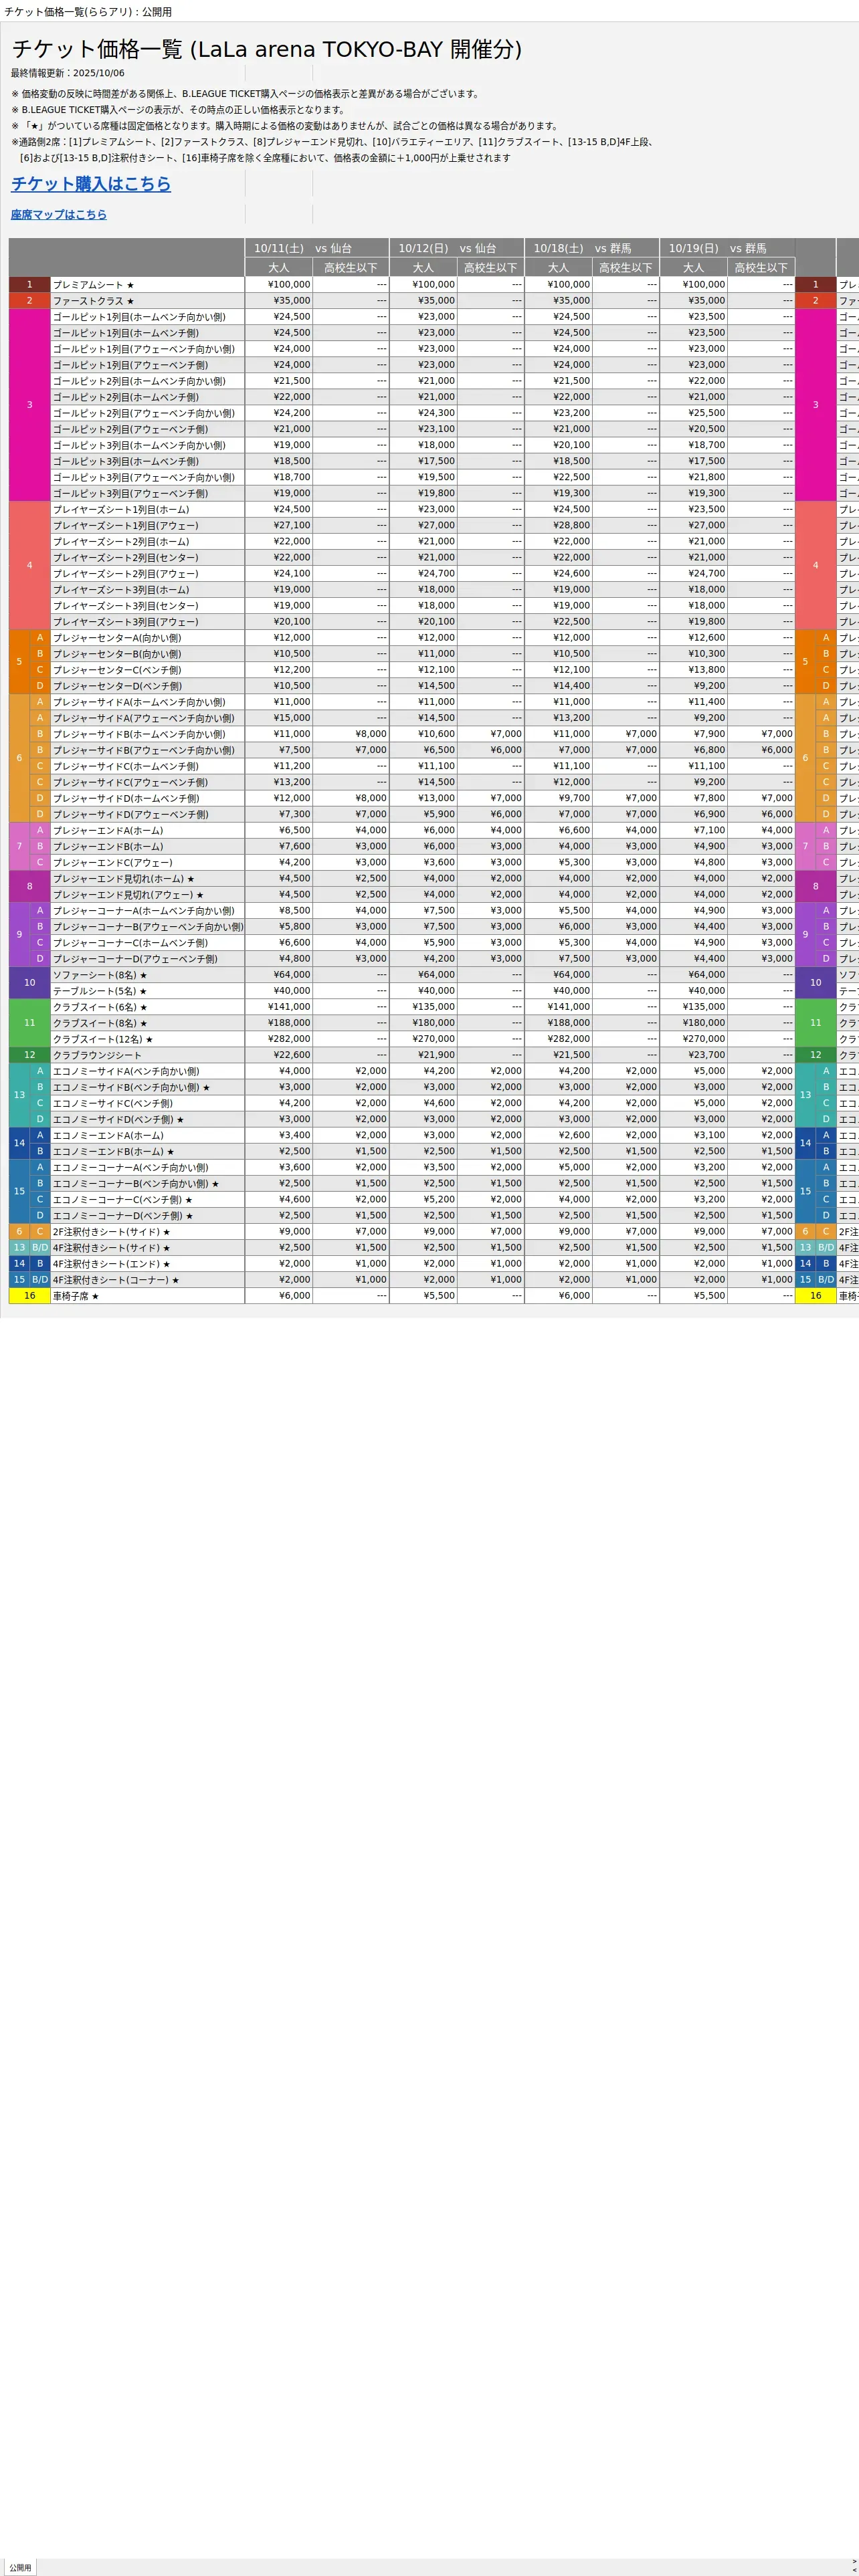Select ゴールピット1列目(ホームベンチ向かい側) row label
This screenshot has width=859, height=2576.
147,317
